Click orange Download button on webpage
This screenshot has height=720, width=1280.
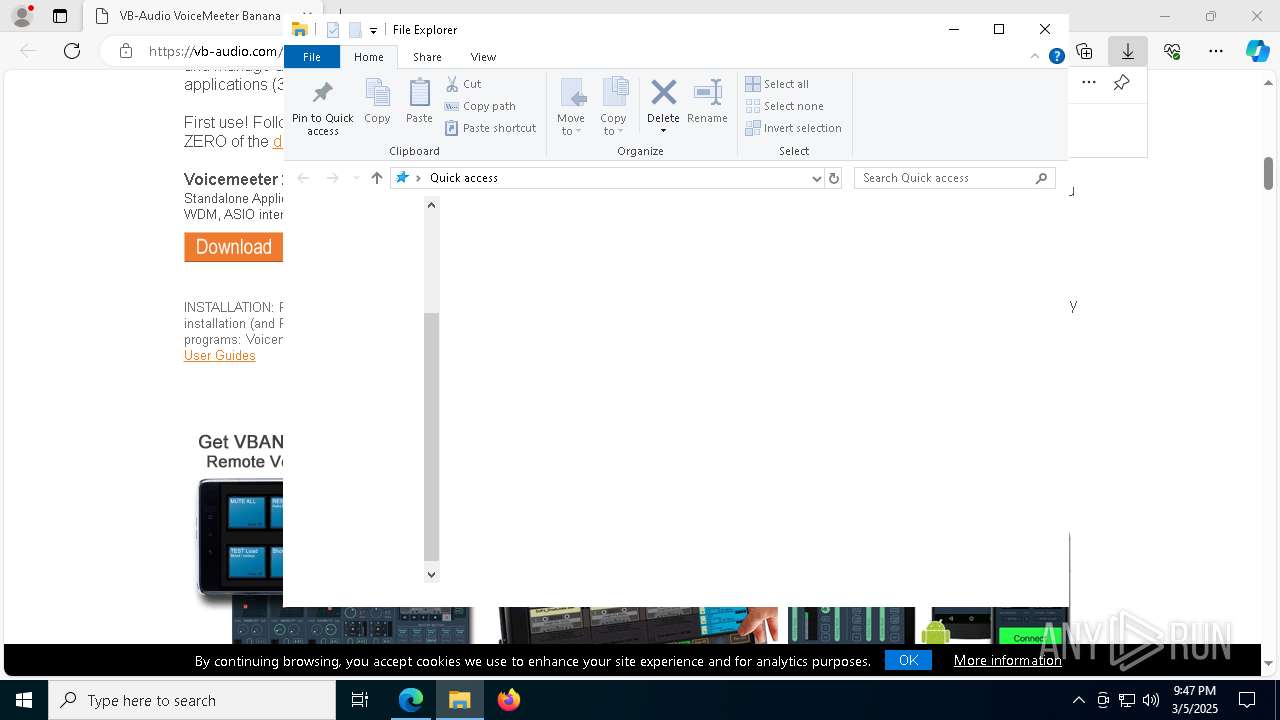pyautogui.click(x=233, y=247)
